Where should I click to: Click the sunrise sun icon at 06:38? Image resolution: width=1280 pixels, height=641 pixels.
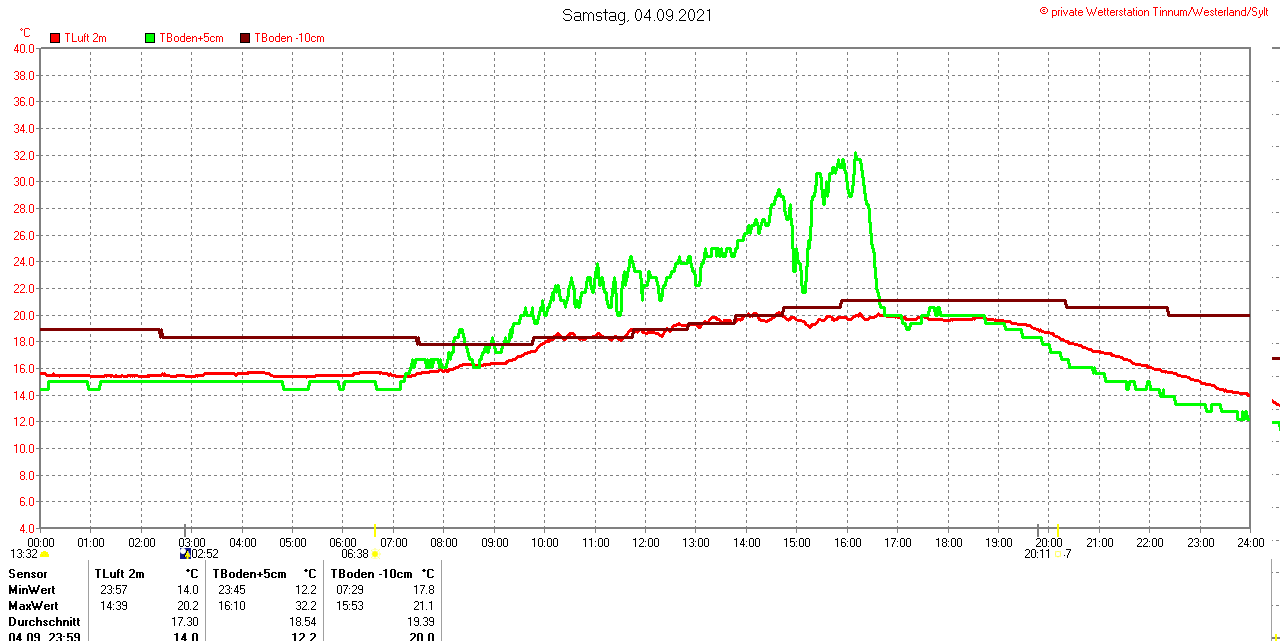point(375,554)
